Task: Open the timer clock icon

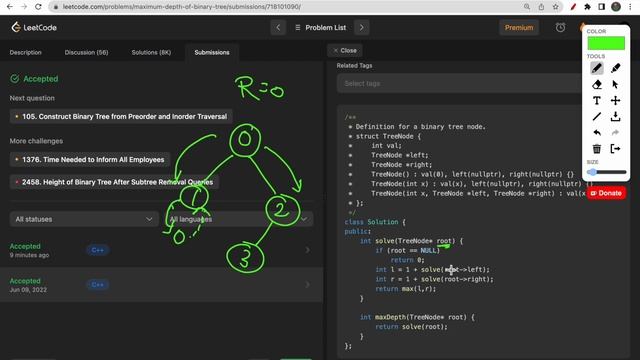Action: [x=560, y=27]
